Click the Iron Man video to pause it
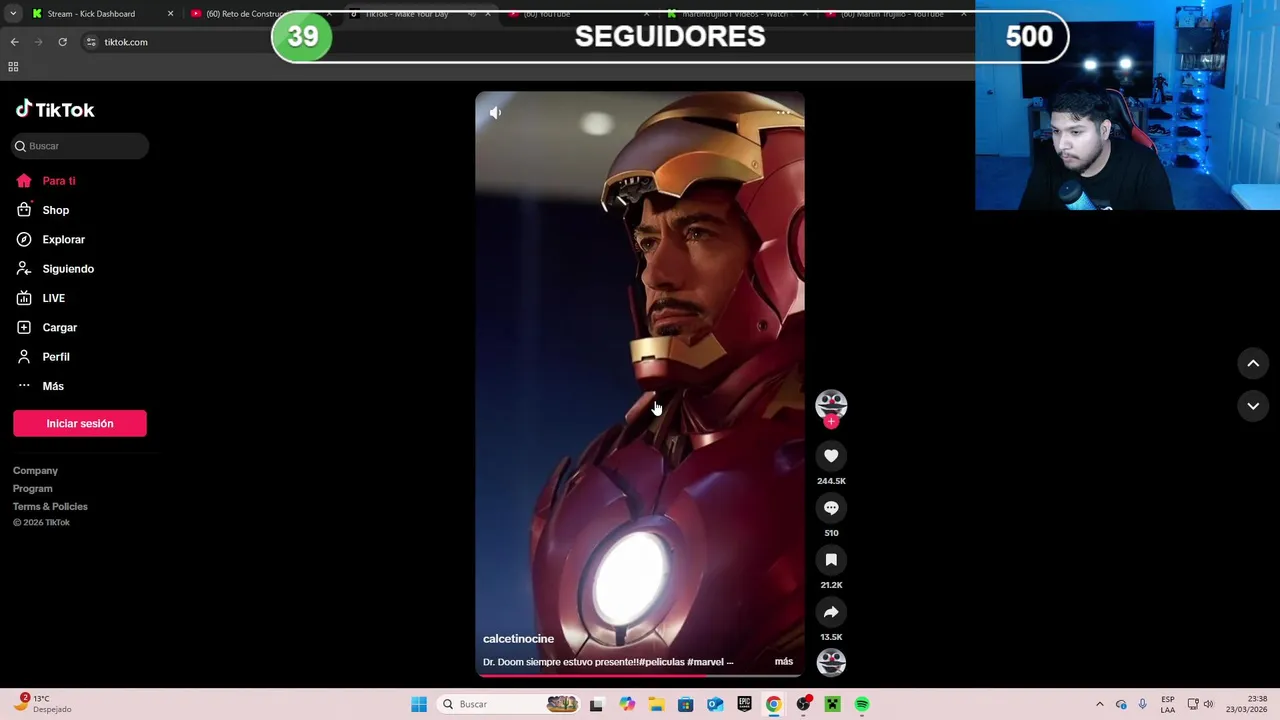Screen dimensions: 1280x720 pos(640,384)
